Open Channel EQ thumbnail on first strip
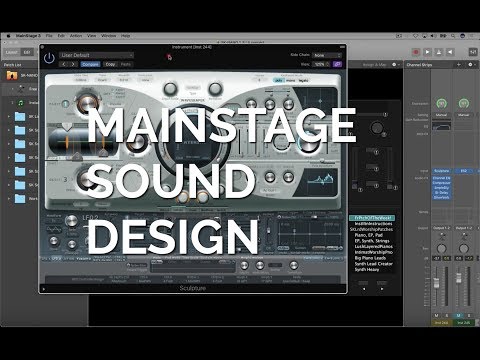The image size is (480, 360). [x=442, y=126]
